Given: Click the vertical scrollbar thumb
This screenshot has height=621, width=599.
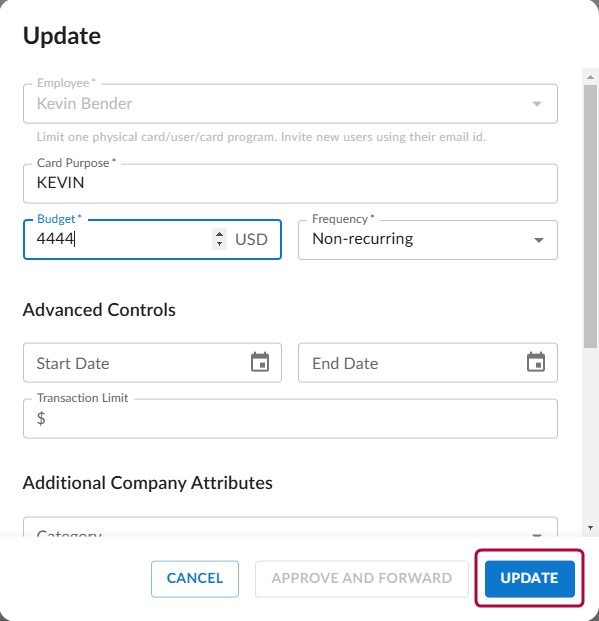Looking at the screenshot, I should coord(590,216).
